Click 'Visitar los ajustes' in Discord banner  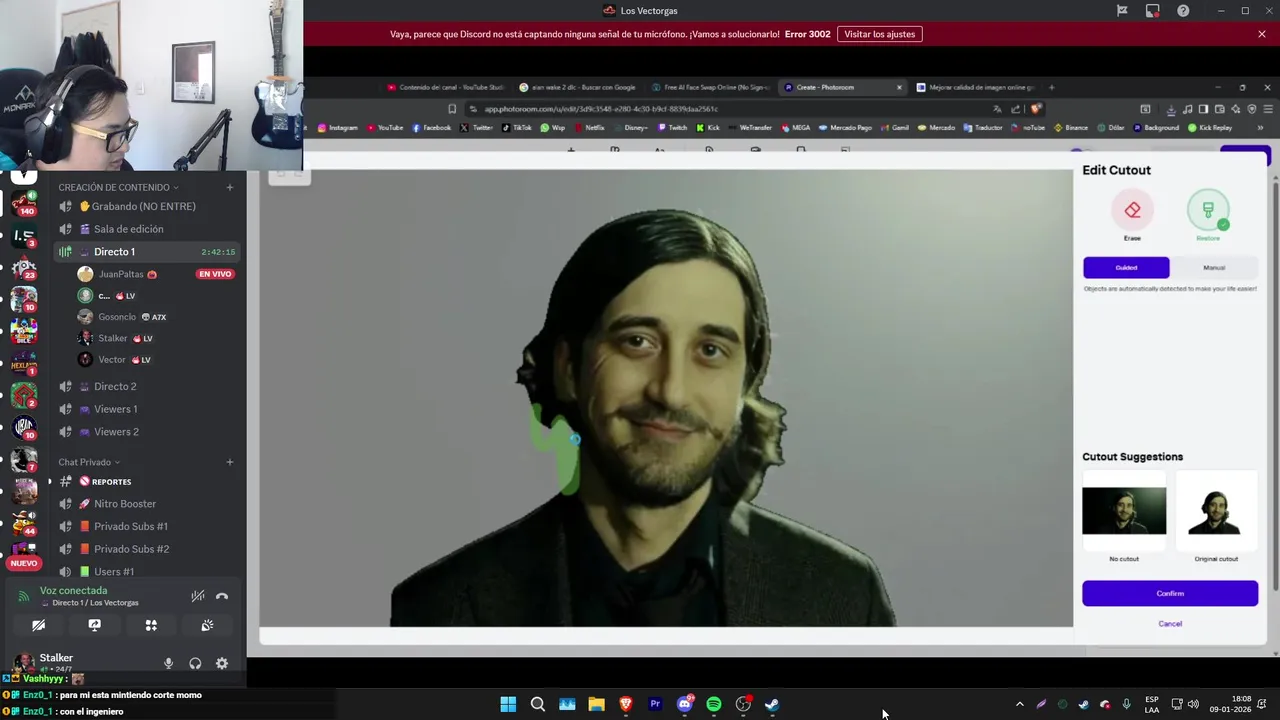coord(879,34)
